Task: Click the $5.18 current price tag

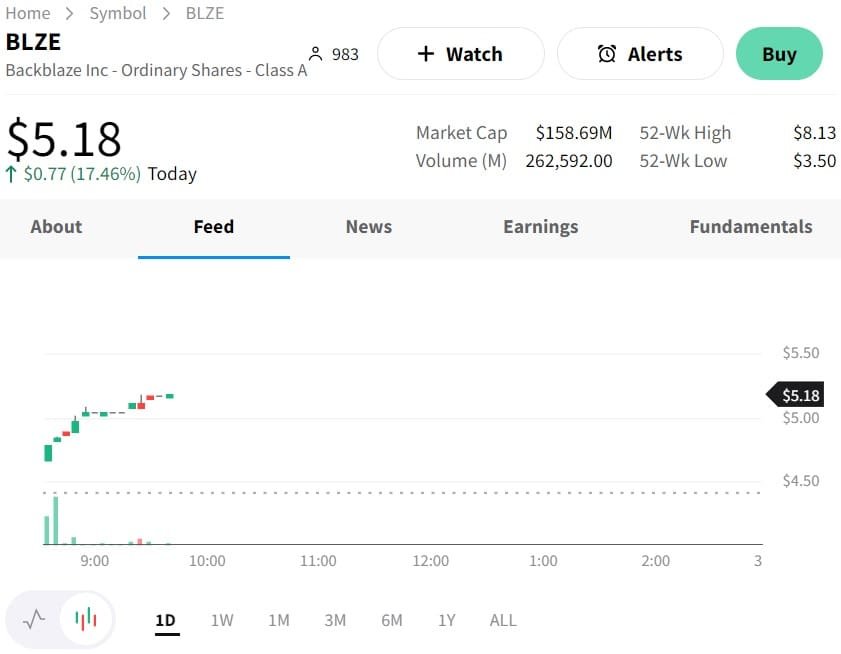Action: pos(799,395)
